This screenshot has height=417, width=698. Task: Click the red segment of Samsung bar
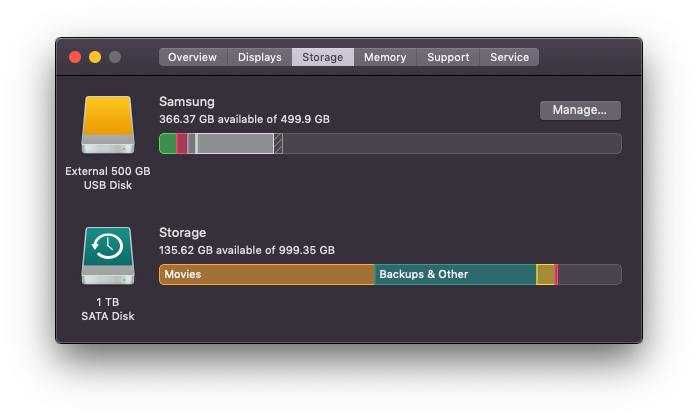[x=182, y=144]
